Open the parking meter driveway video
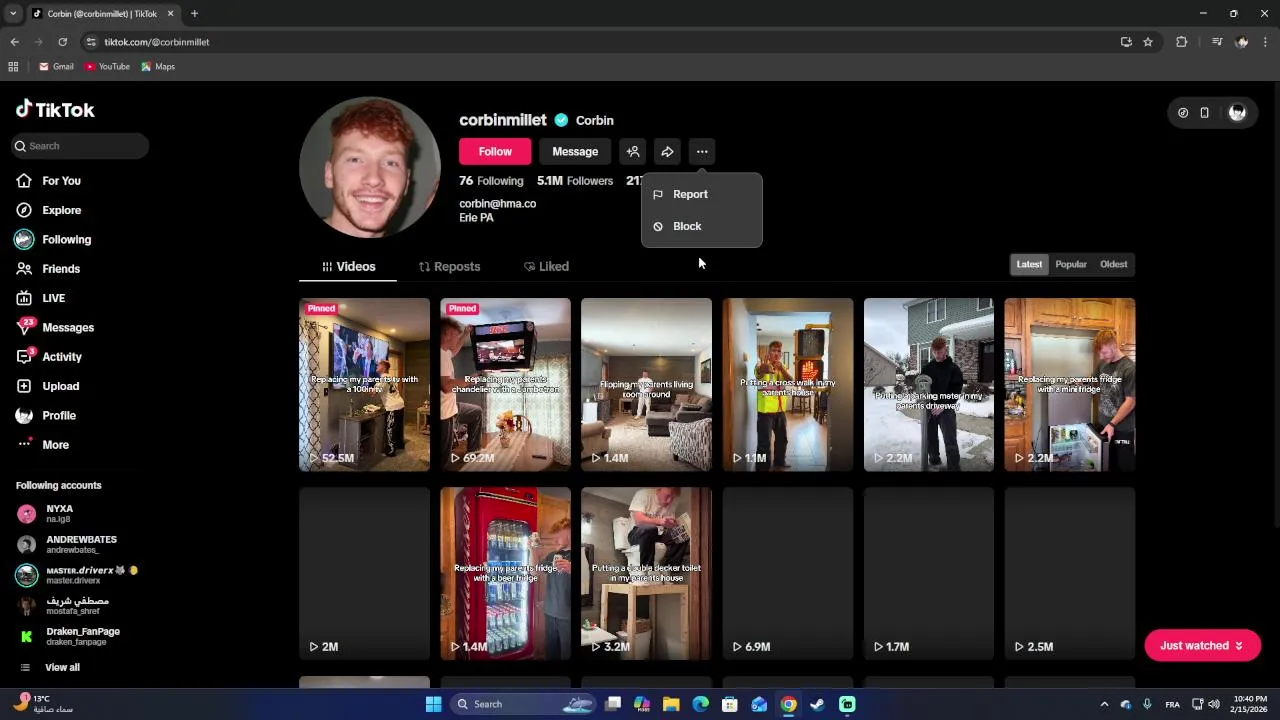The image size is (1280, 720). point(928,384)
